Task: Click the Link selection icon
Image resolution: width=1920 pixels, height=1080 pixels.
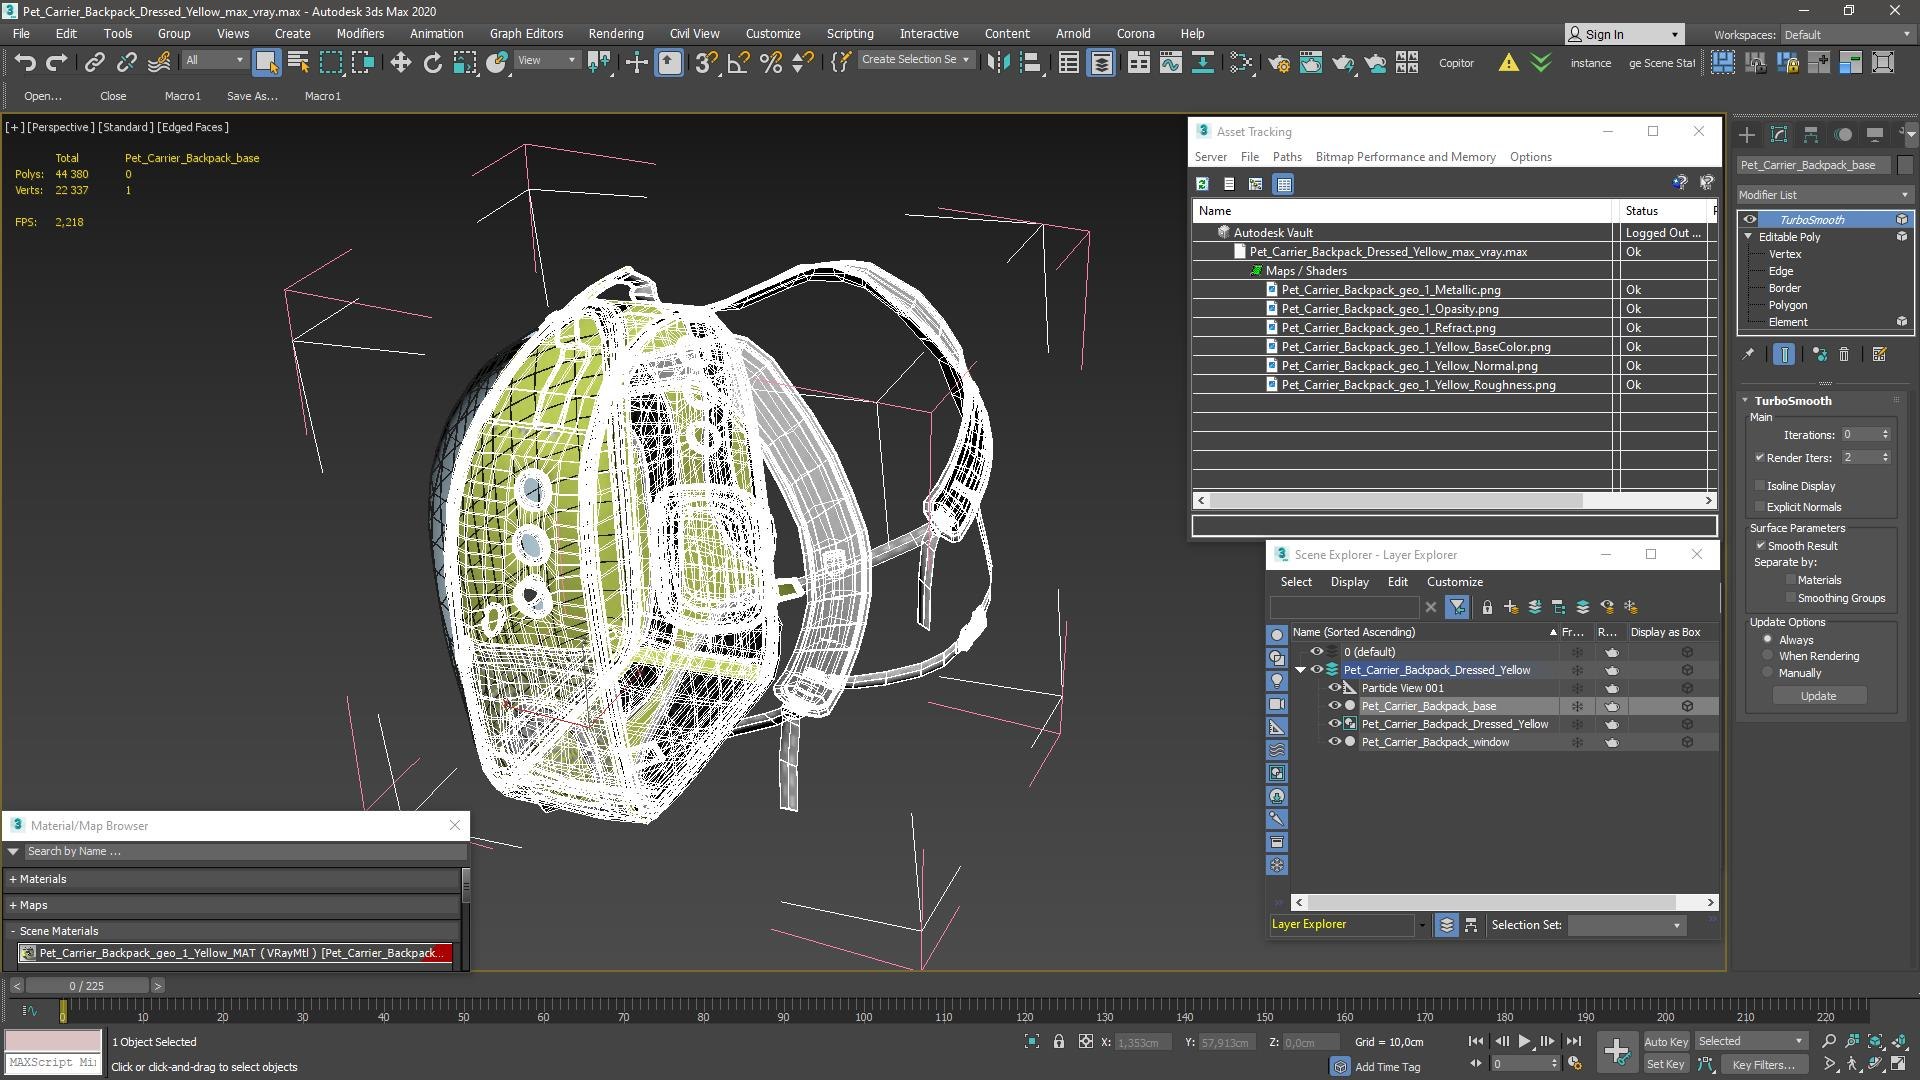Action: [94, 62]
